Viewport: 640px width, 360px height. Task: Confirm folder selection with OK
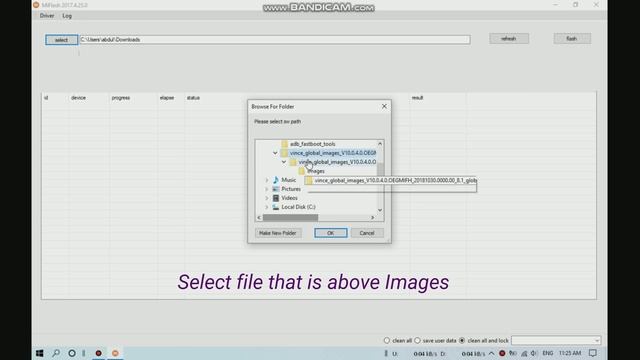coord(331,233)
